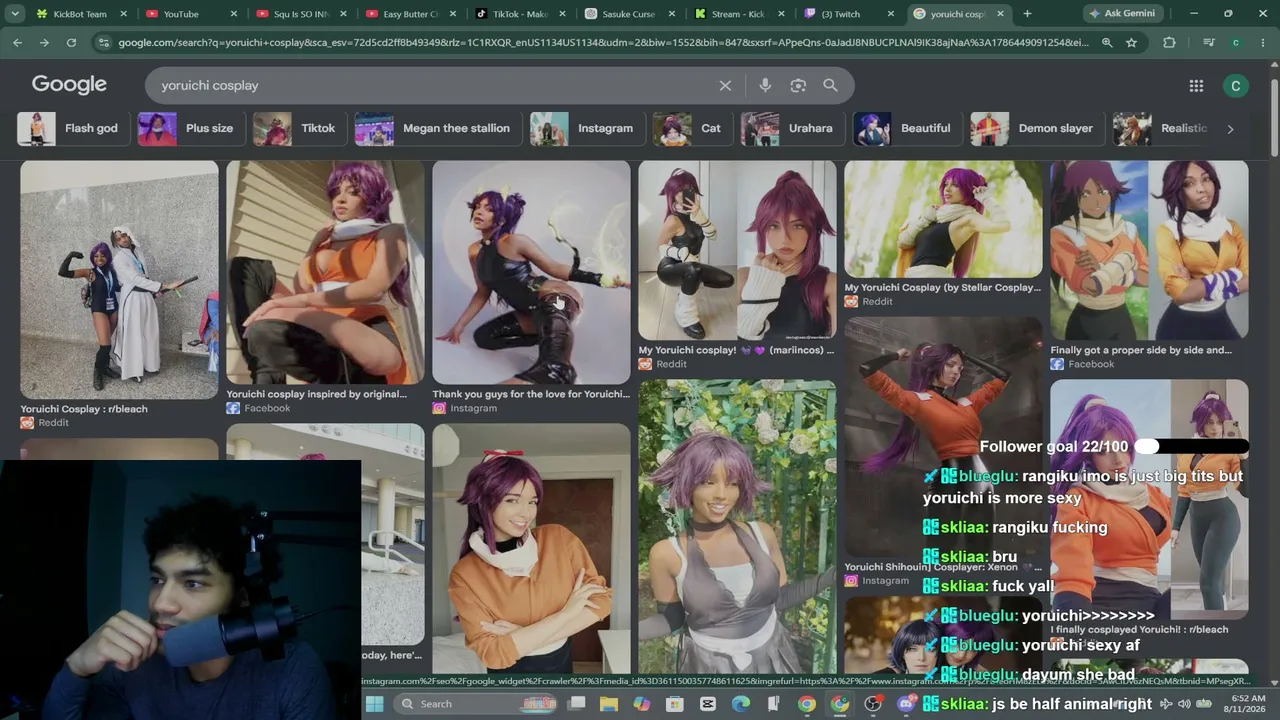
Task: Click the Ask Gemini button
Action: [1121, 14]
